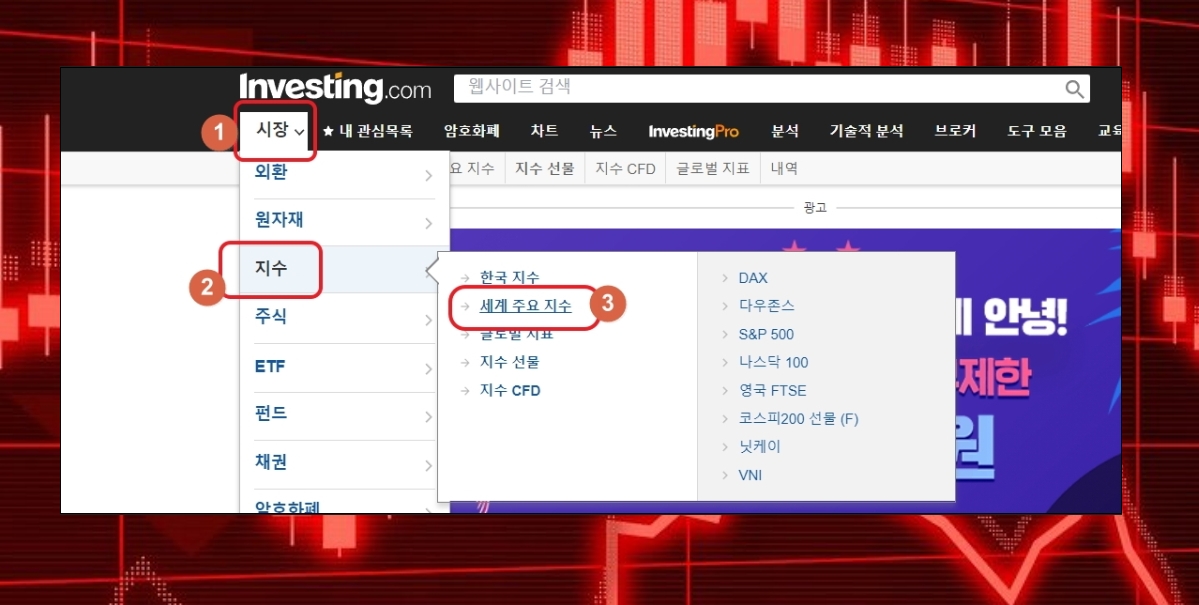Open the 뉴스 menu item
The width and height of the screenshot is (1199, 605).
[603, 131]
